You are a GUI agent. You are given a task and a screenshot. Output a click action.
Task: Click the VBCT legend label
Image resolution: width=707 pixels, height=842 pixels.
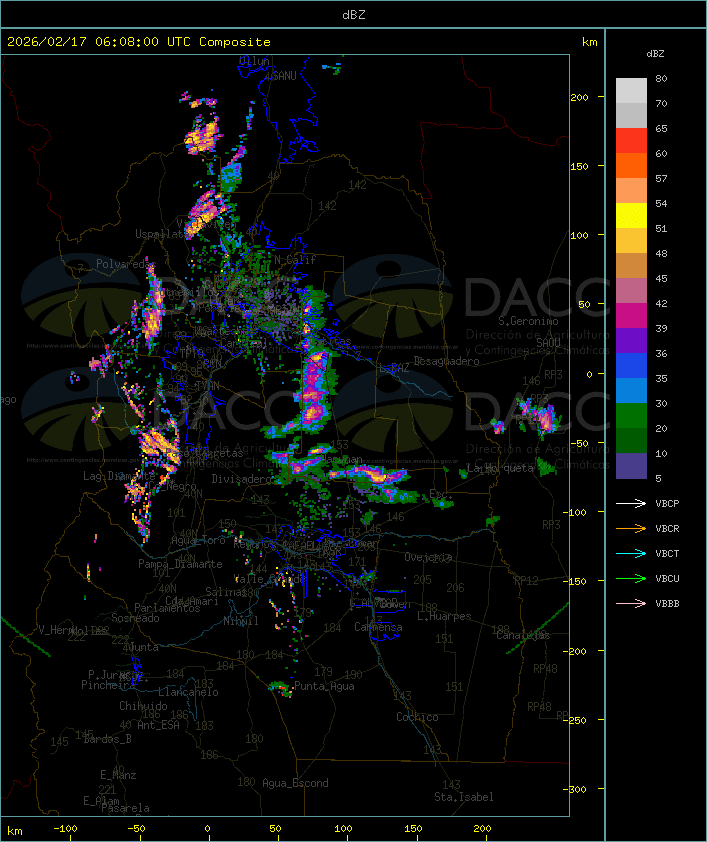667,554
